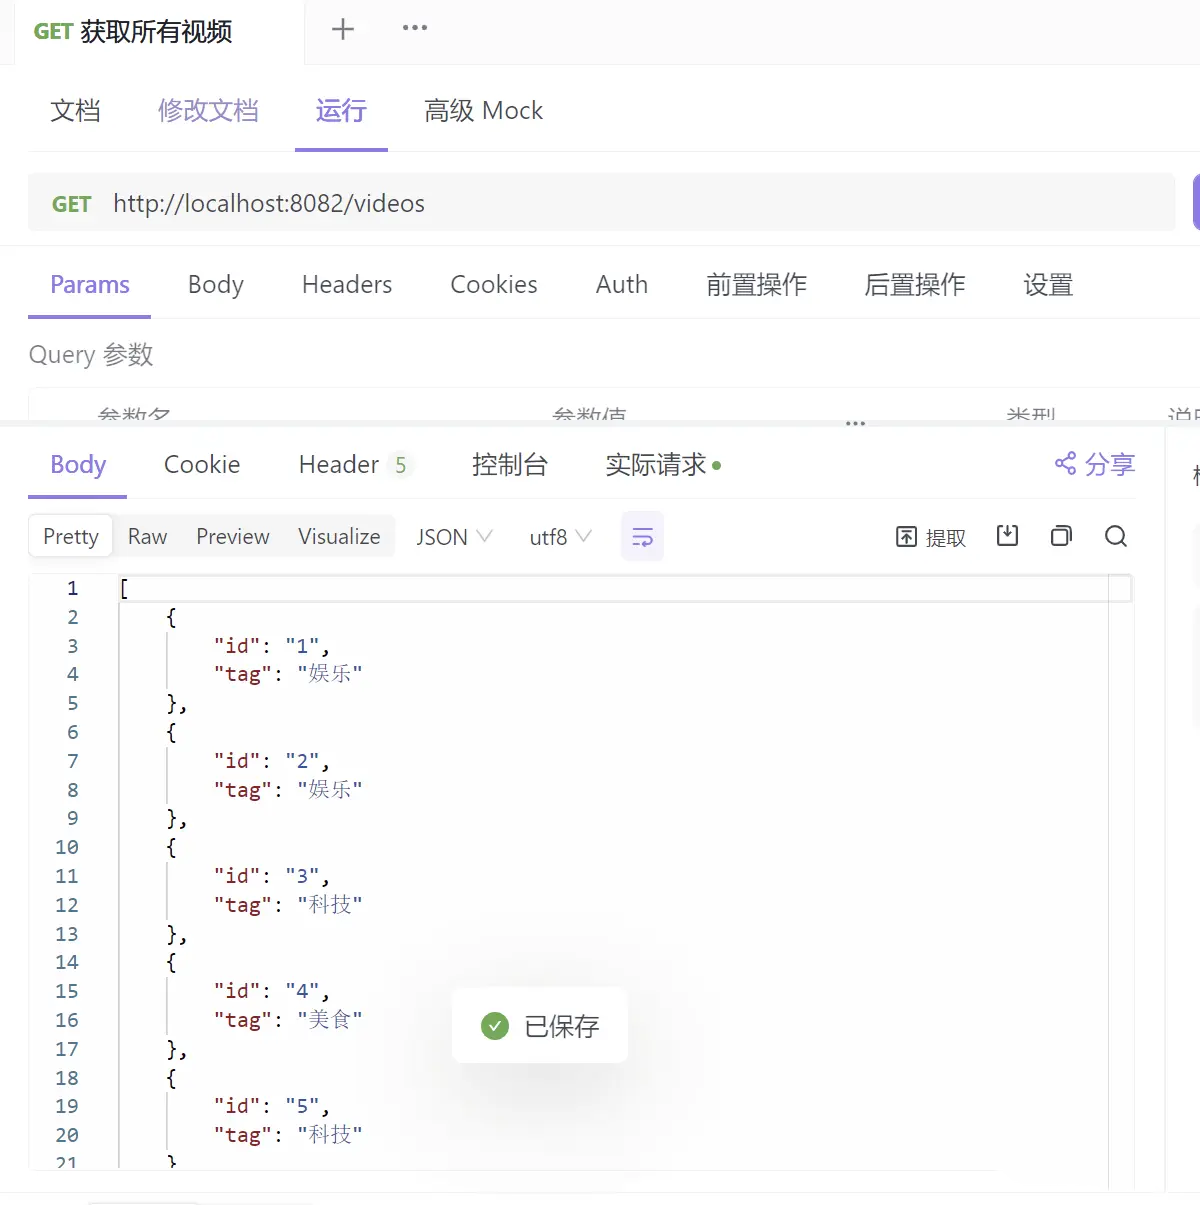1200x1205 pixels.
Task: Open the JSON format dropdown
Action: pyautogui.click(x=455, y=537)
